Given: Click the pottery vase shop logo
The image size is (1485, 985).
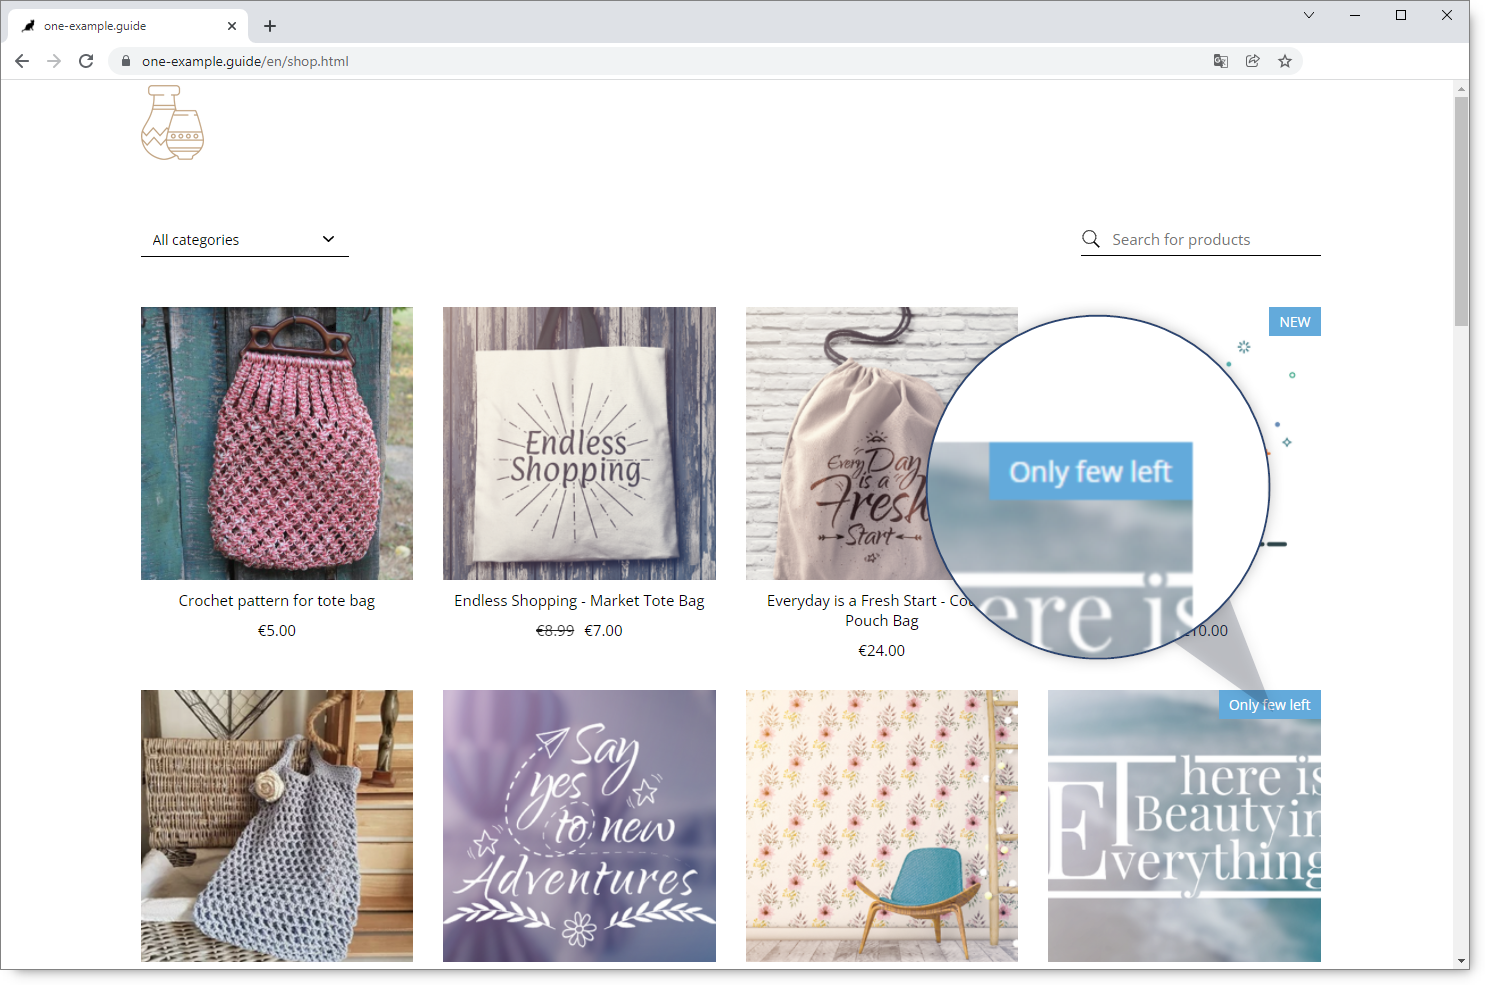Looking at the screenshot, I should pos(172,123).
